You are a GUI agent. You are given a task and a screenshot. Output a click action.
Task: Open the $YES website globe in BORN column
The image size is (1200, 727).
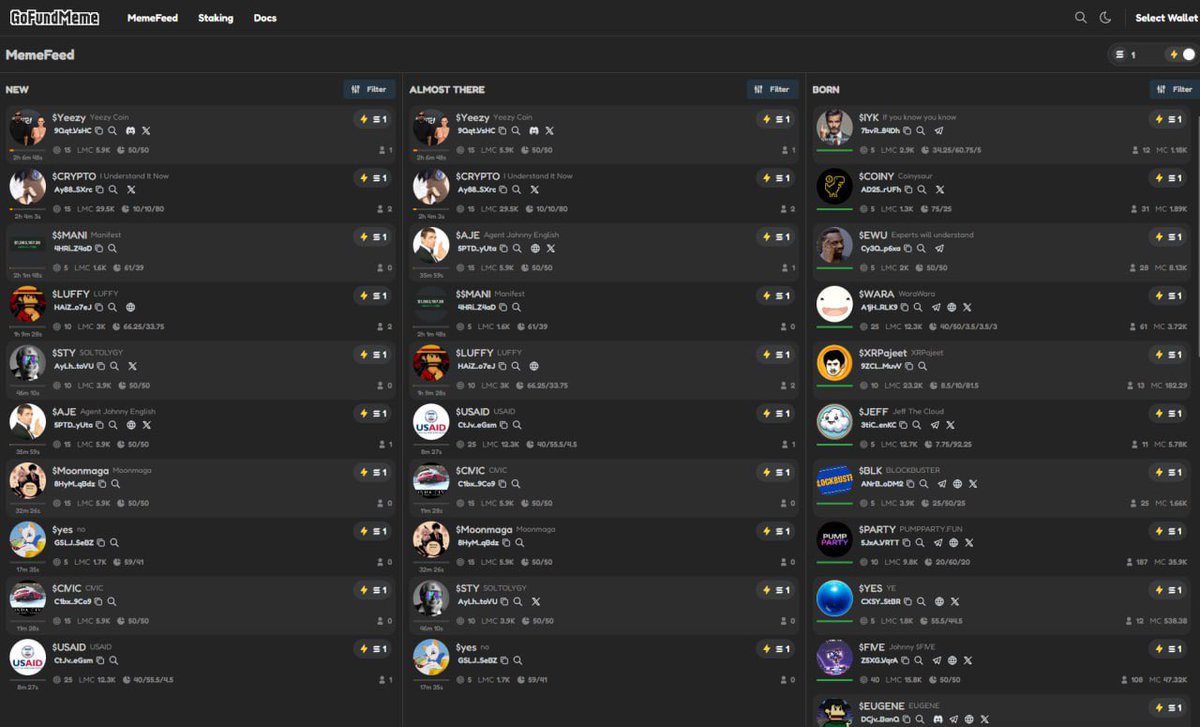point(939,602)
